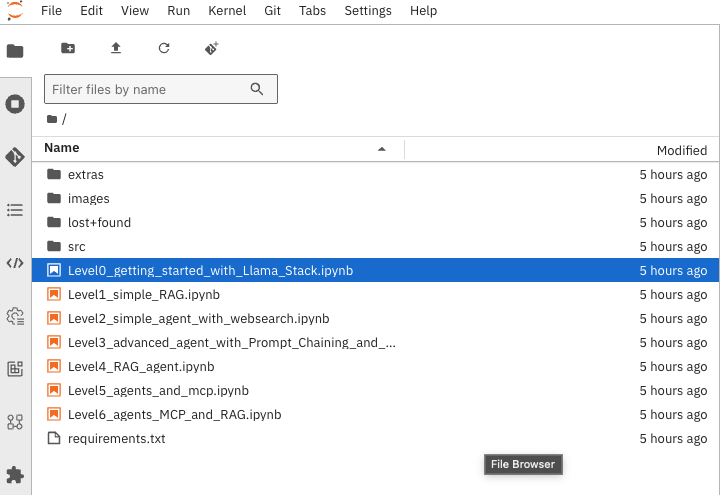Refresh the file list
This screenshot has height=495, width=720.
pos(164,48)
